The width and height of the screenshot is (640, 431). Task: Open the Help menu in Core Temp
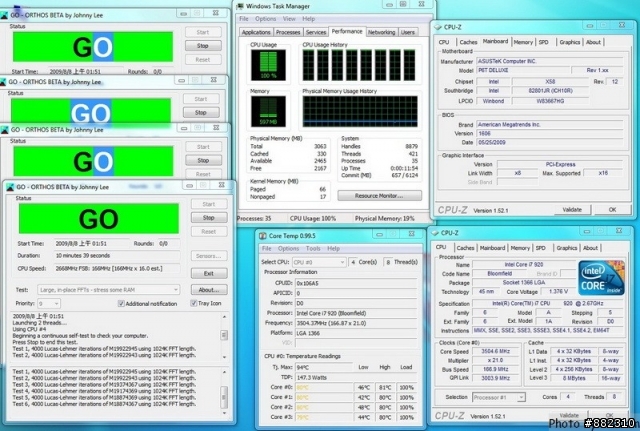[333, 249]
